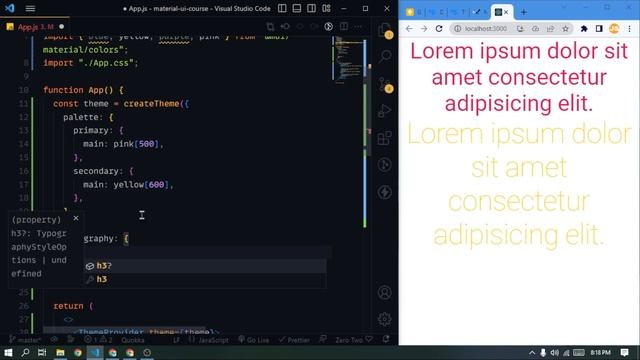640x360 pixels.
Task: Bookmark the page with star icon
Action: 565,29
